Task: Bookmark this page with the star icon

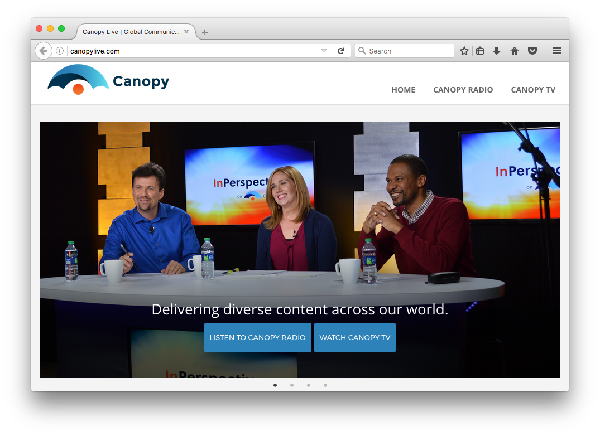Action: click(x=464, y=51)
